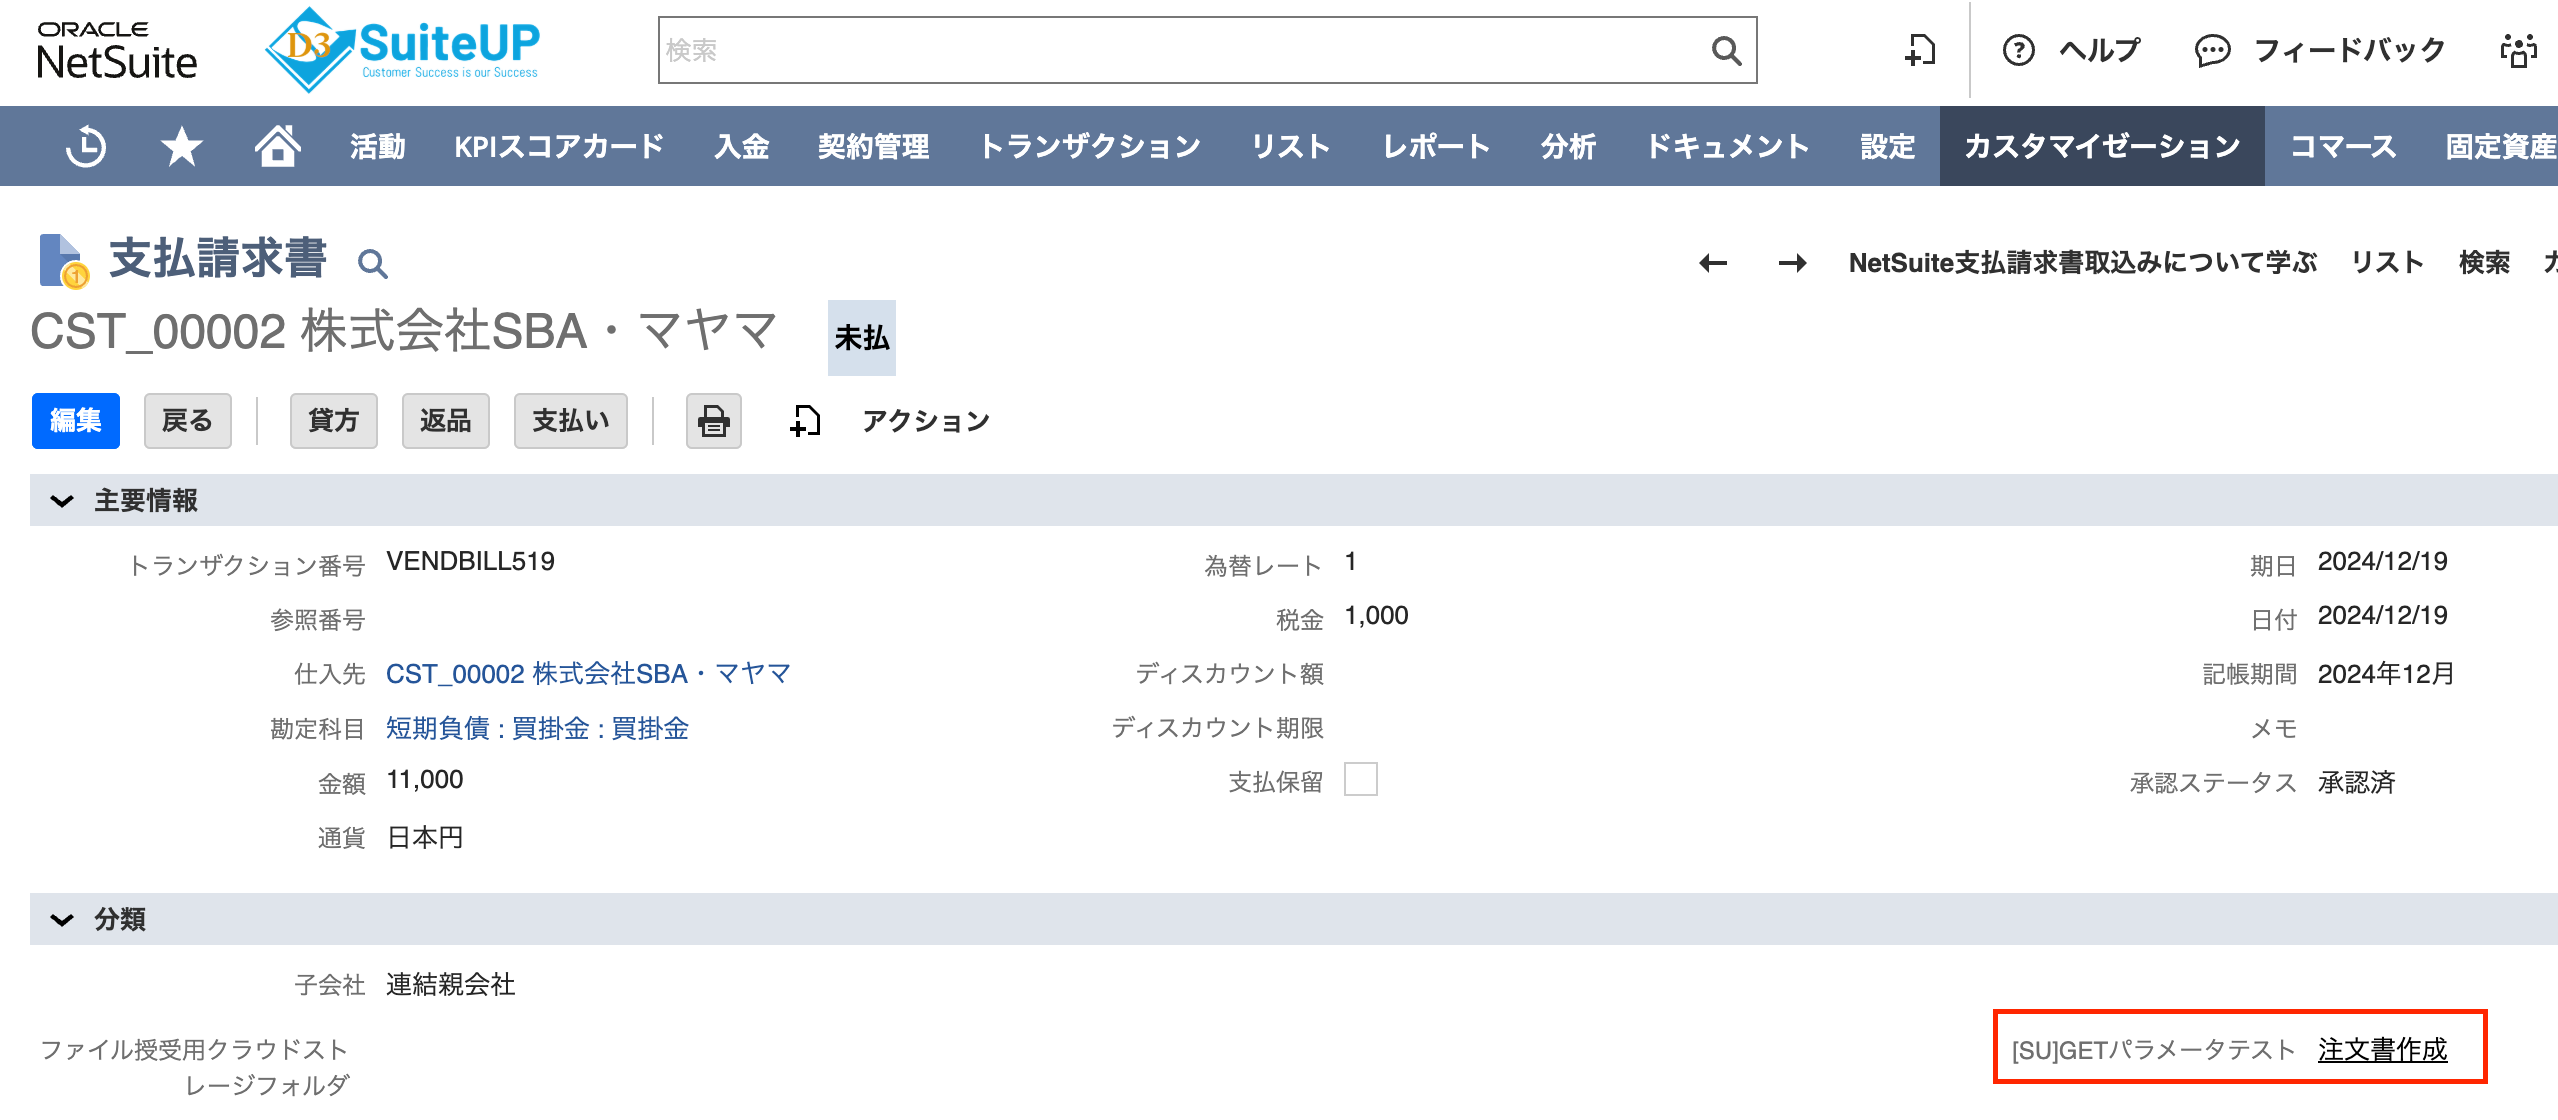
Task: Toggle the 支払保留 checkbox
Action: [1360, 780]
